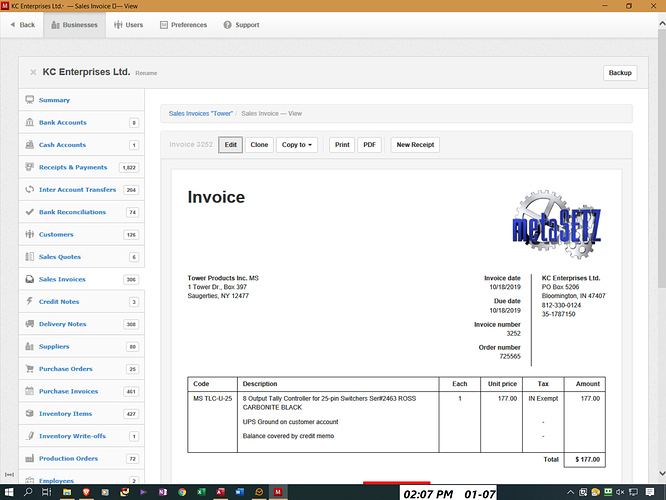The height and width of the screenshot is (500, 666).
Task: Click the Customers people icon
Action: pos(29,234)
